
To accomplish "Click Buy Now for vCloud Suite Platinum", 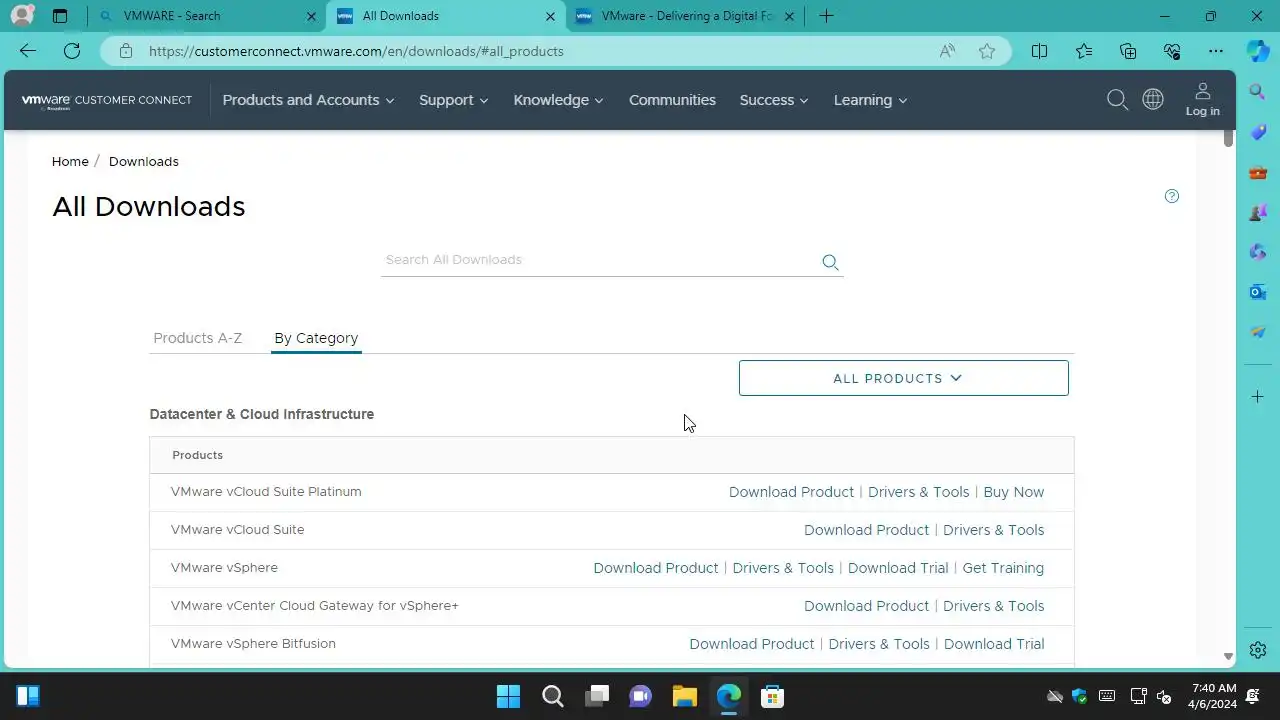I will point(1013,492).
